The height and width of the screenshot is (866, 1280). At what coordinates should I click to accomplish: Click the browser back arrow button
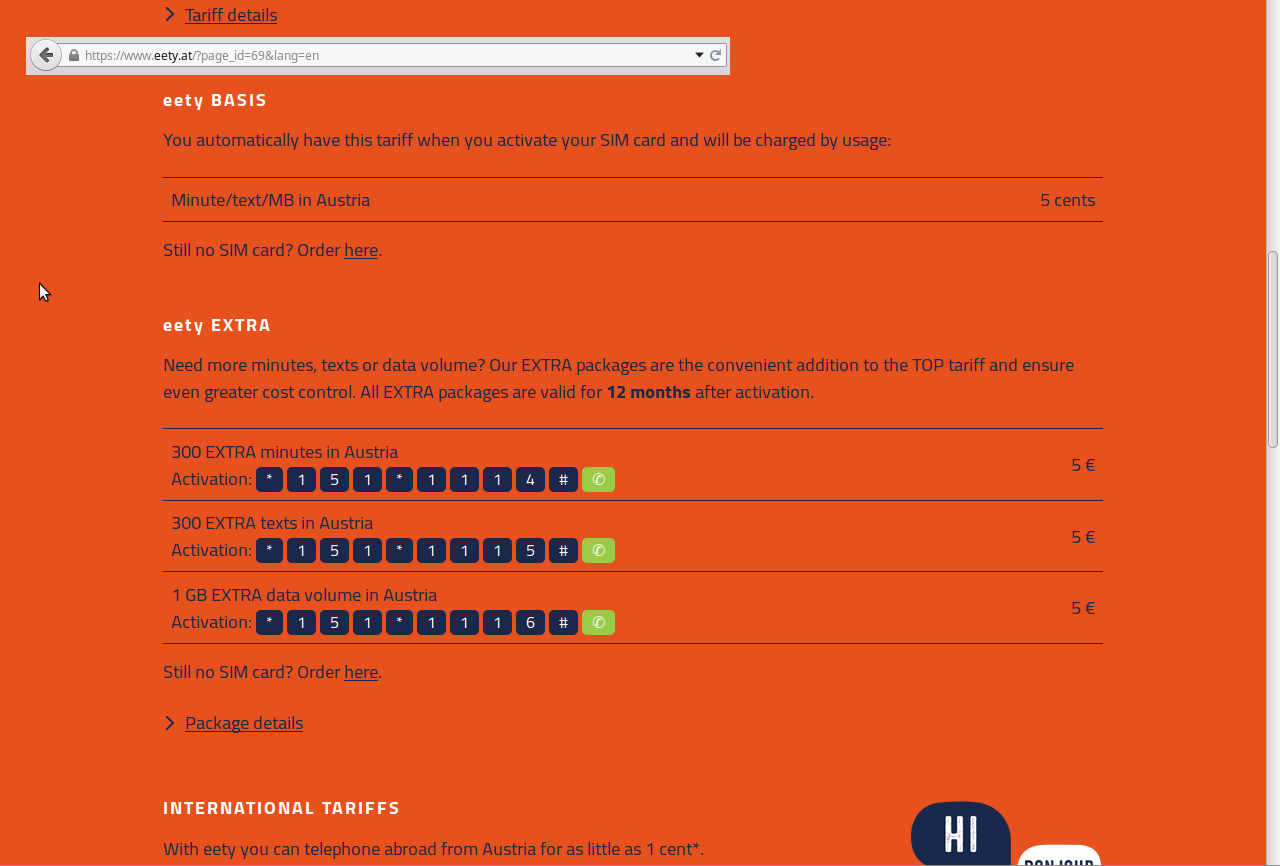click(x=46, y=55)
